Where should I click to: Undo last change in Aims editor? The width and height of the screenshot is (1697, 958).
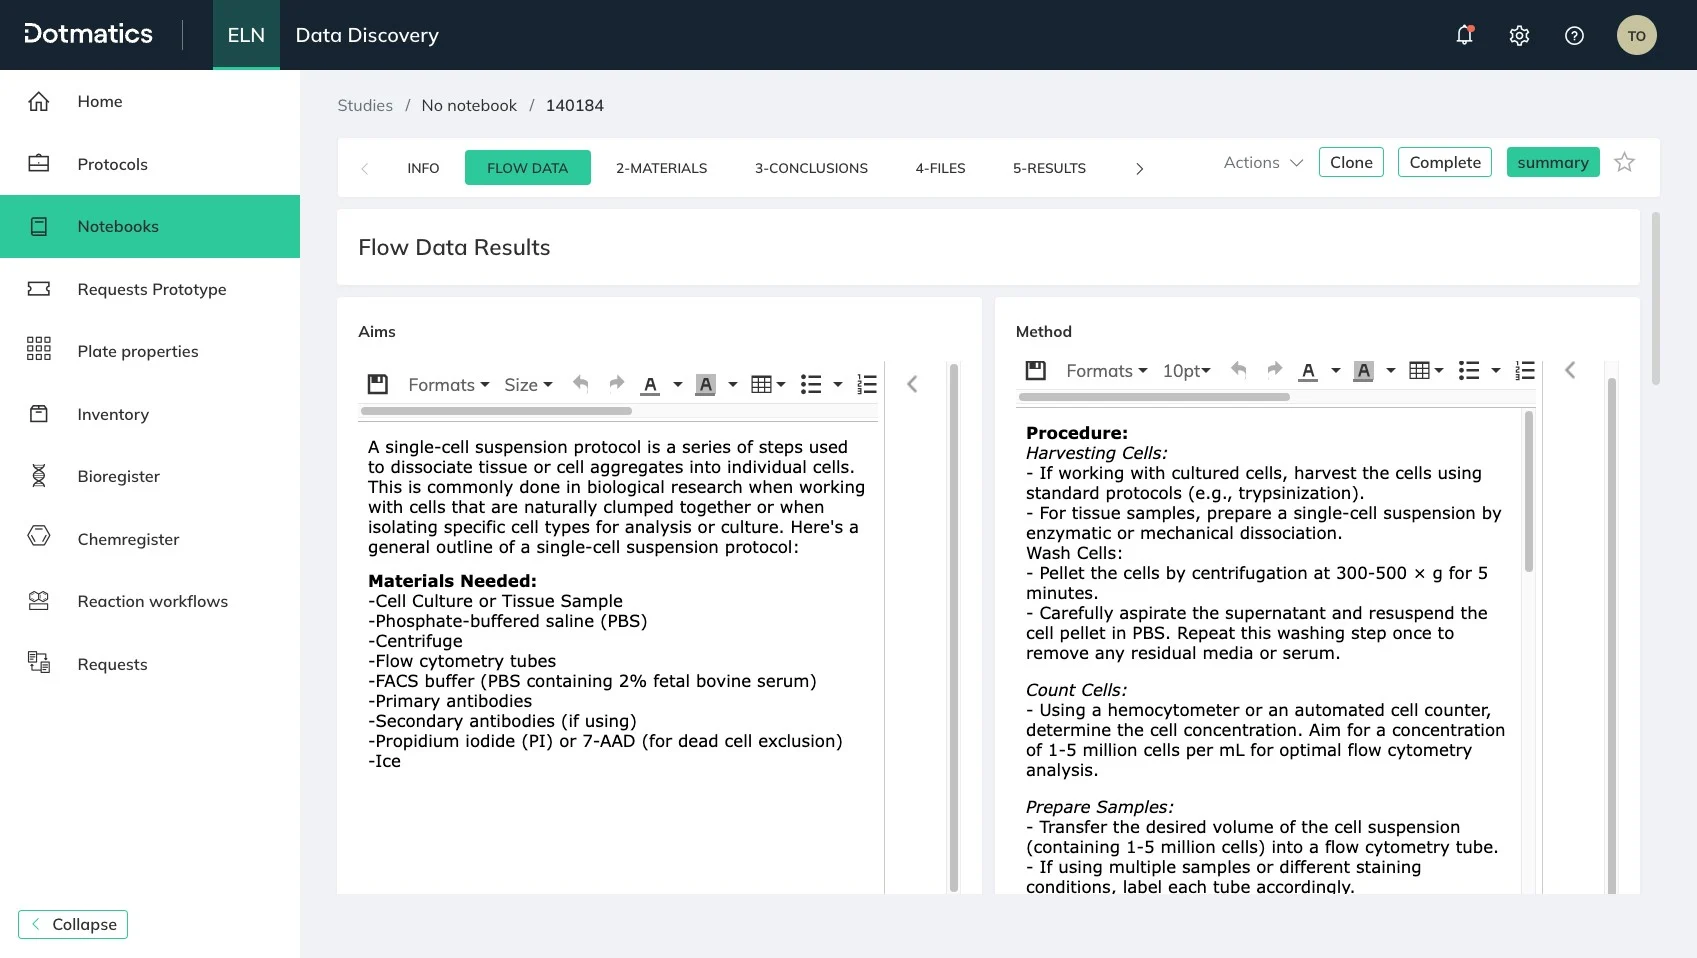click(x=581, y=383)
